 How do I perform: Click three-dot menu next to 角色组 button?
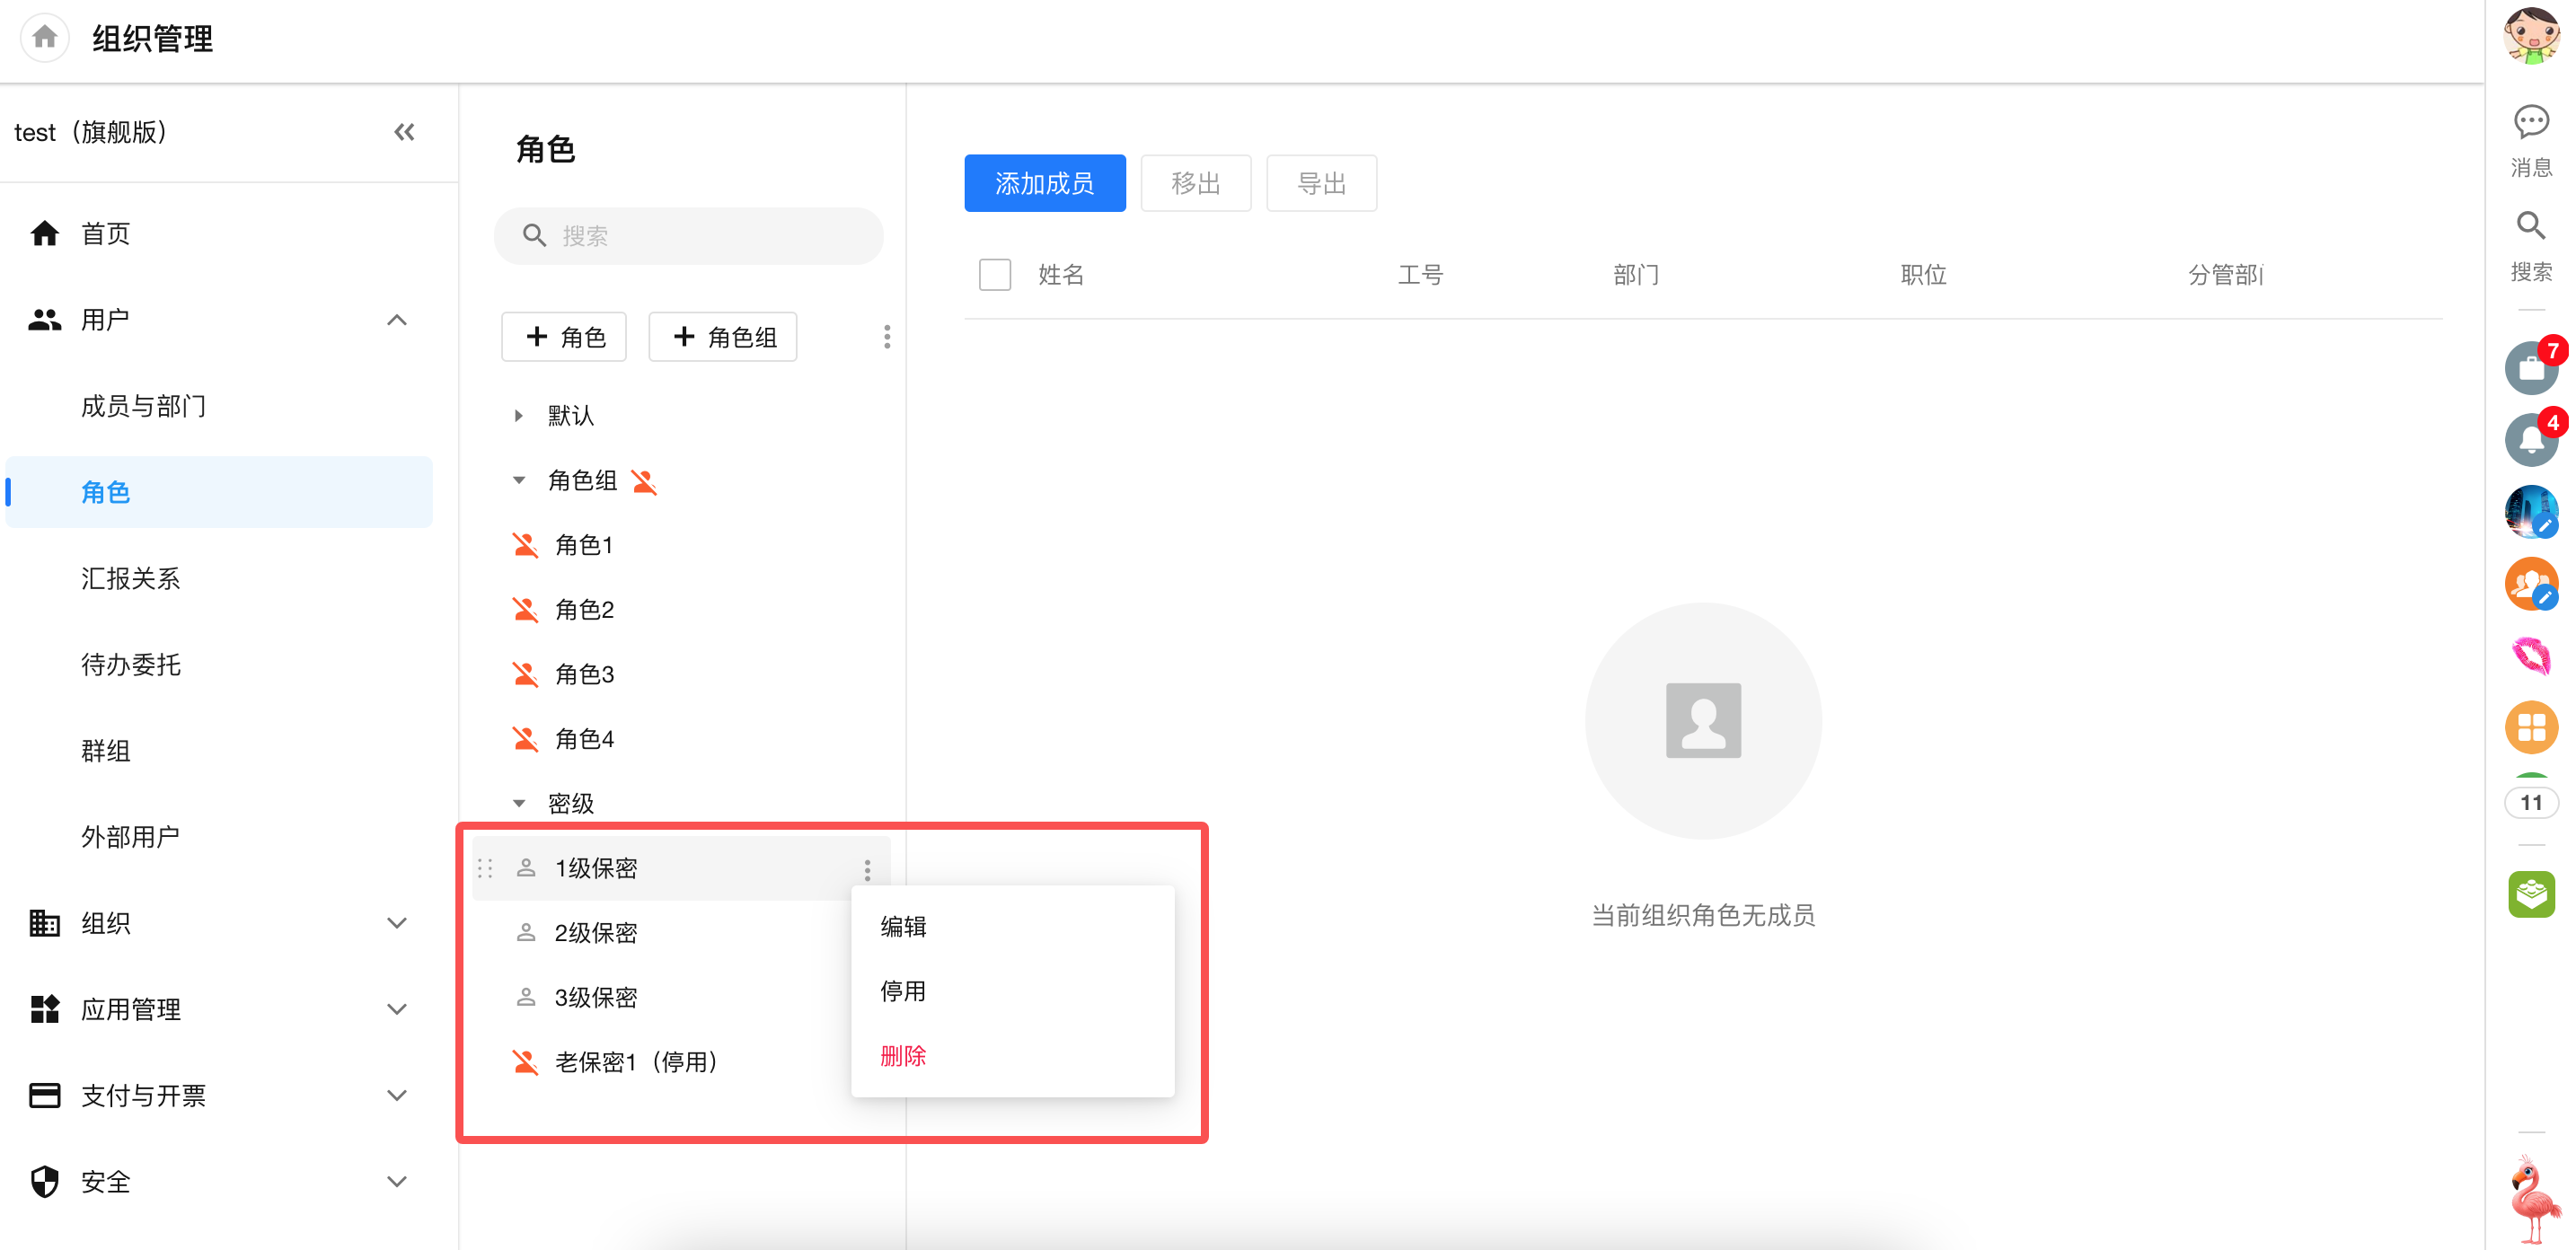click(x=886, y=337)
